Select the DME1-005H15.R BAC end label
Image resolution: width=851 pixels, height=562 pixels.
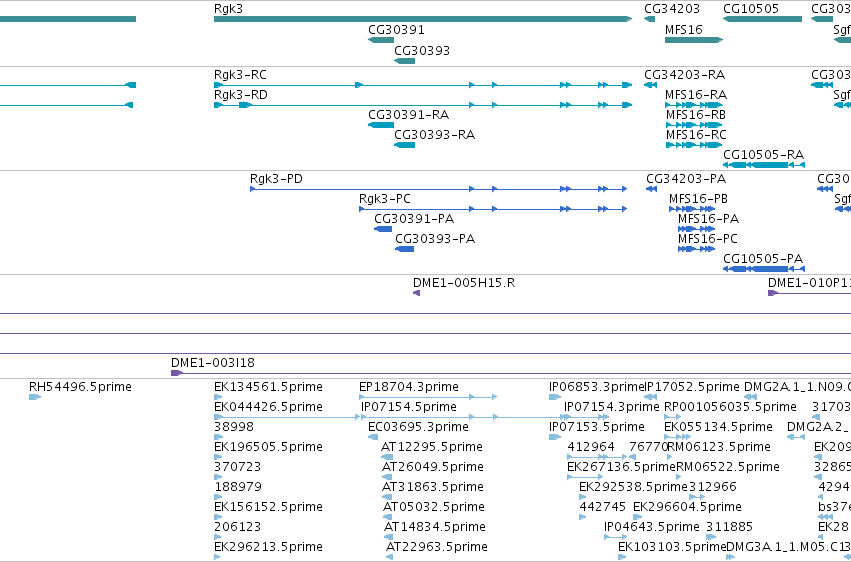[464, 283]
